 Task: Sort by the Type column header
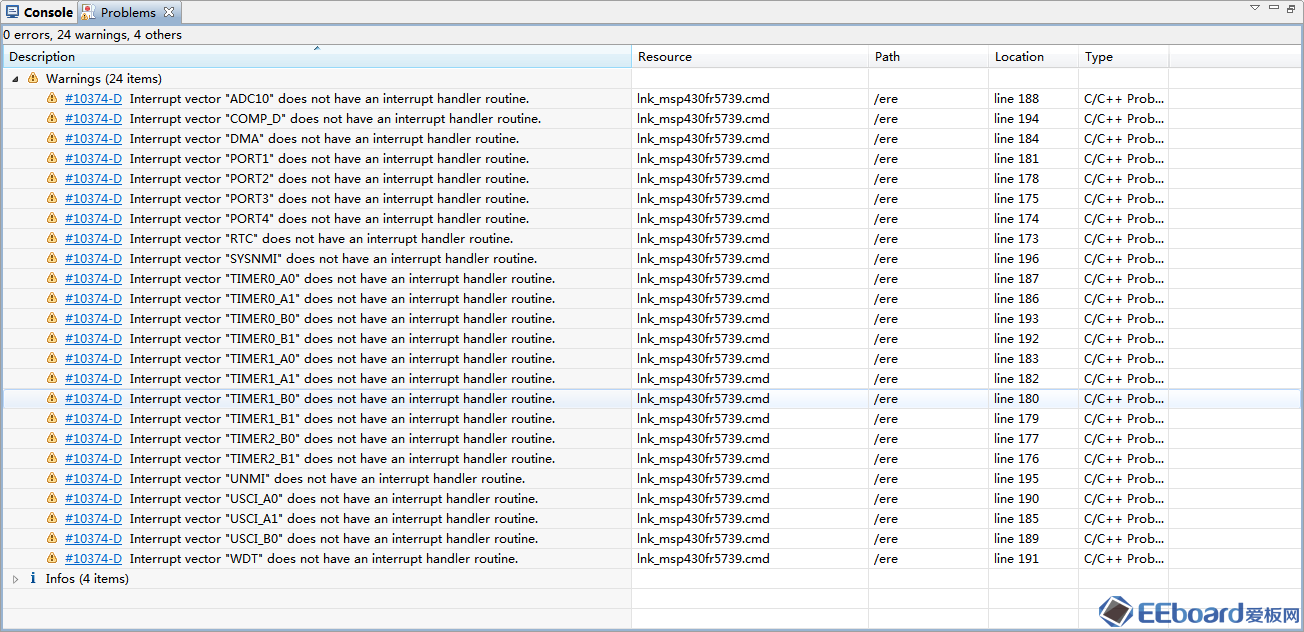coord(1123,57)
